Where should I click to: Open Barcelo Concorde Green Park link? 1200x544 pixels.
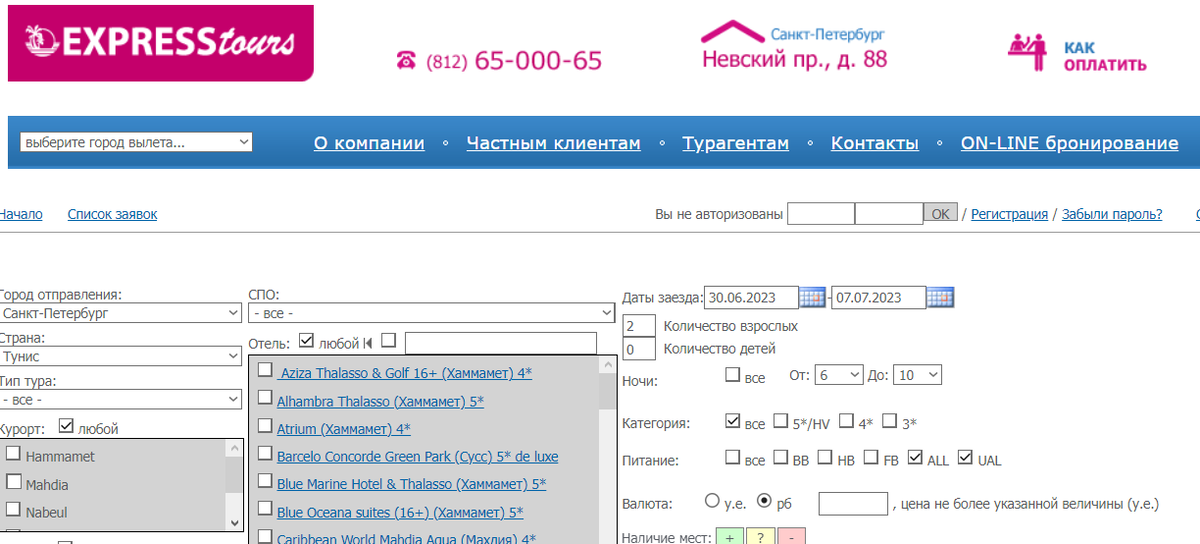point(417,457)
